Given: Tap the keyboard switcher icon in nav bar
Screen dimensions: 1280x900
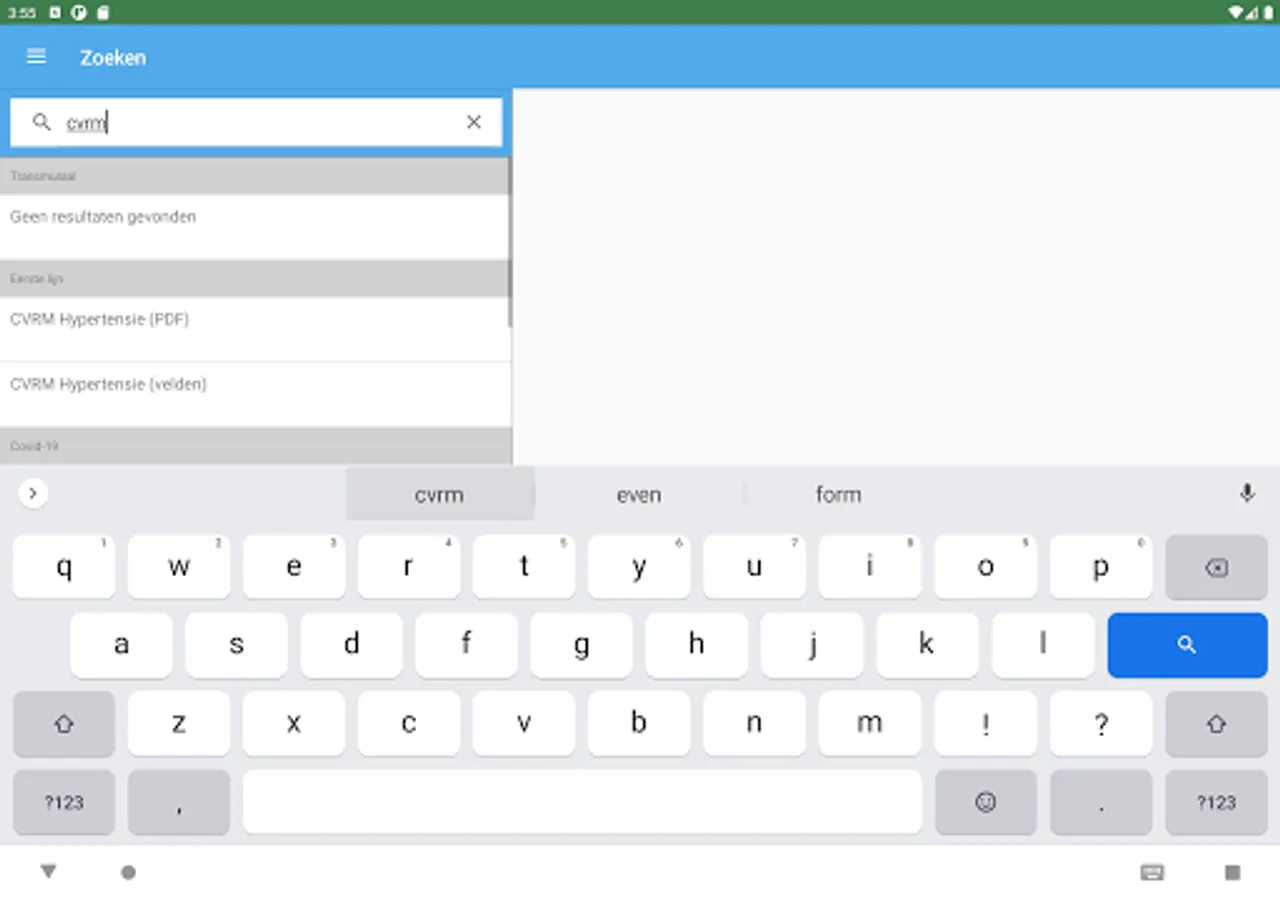Looking at the screenshot, I should click(1152, 872).
